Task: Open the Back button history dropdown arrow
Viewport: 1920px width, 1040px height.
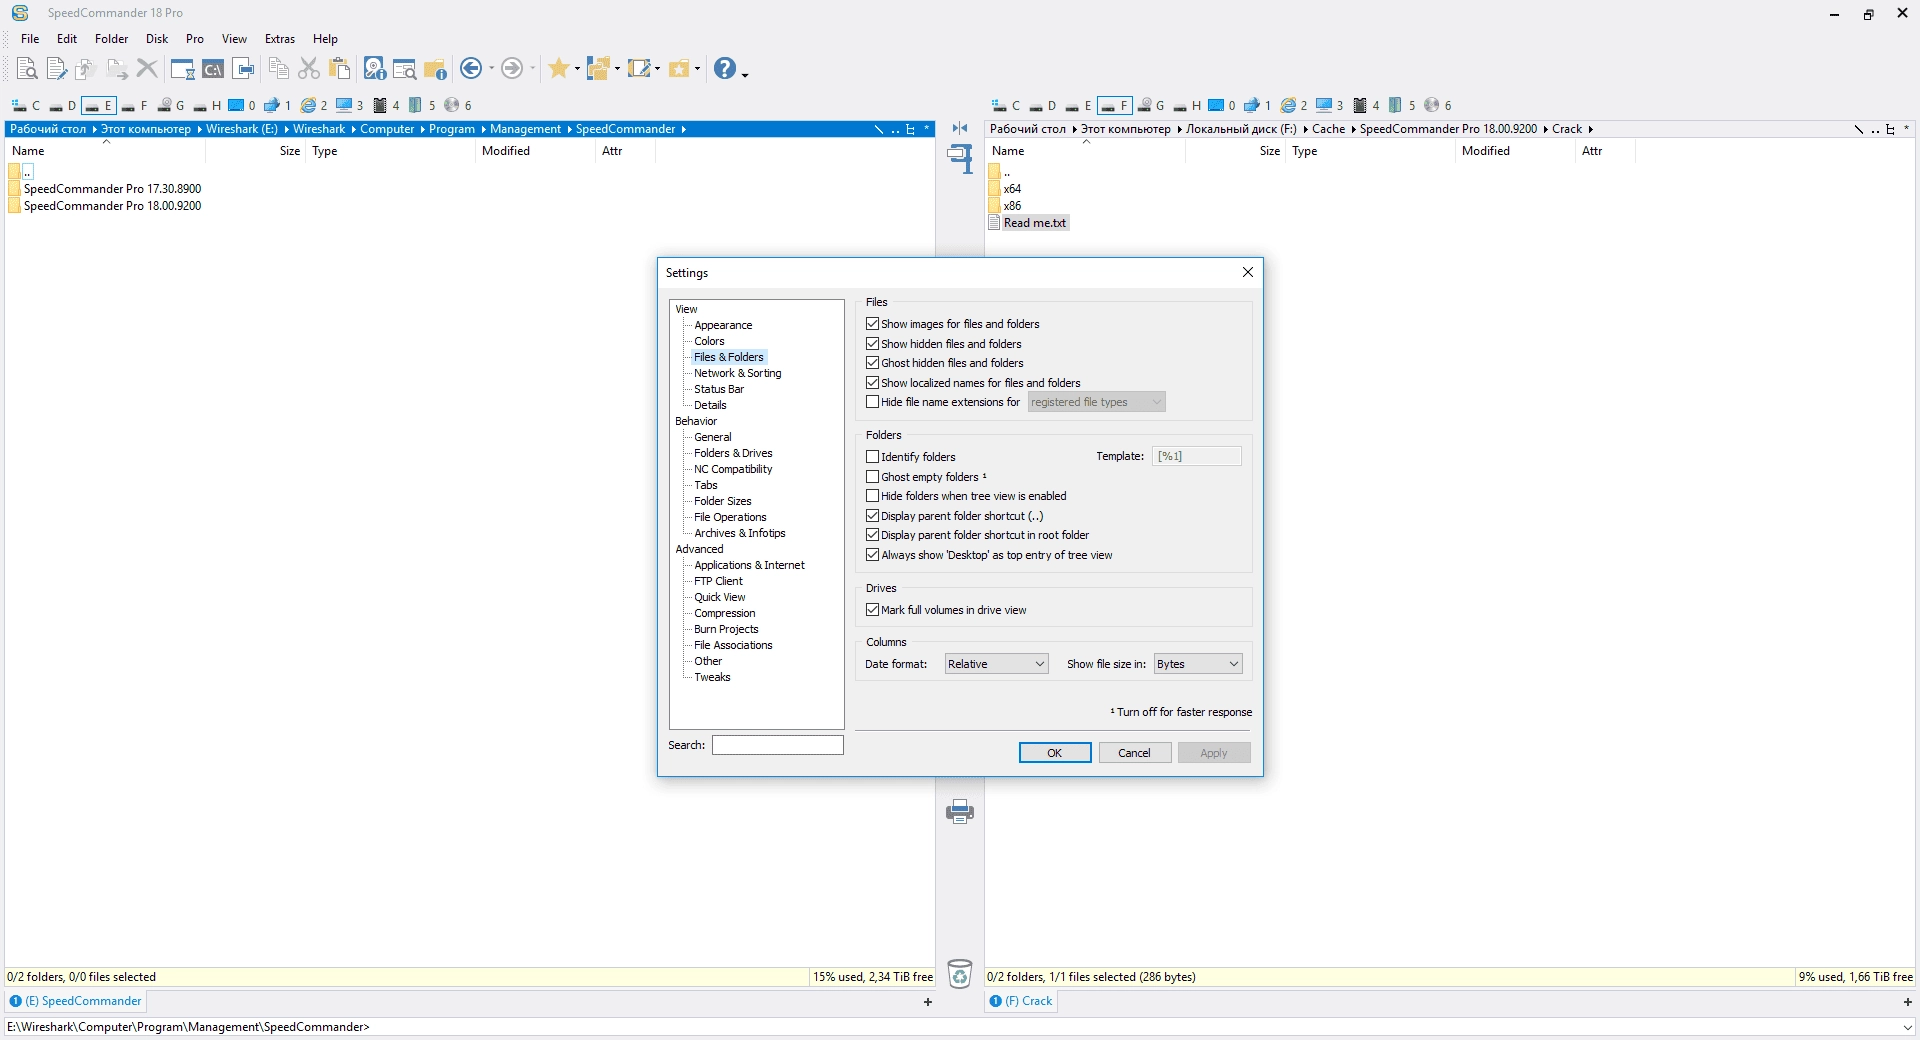Action: pos(491,68)
